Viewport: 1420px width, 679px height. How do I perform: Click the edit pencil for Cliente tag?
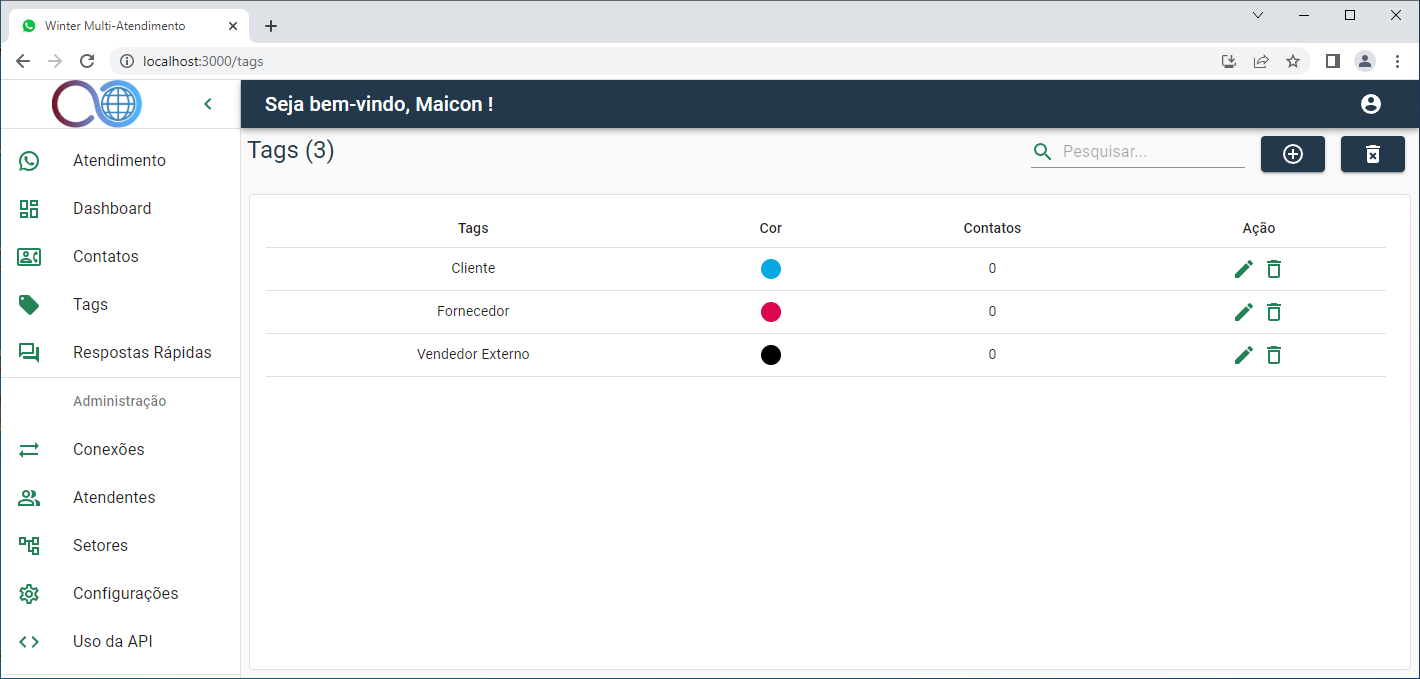pyautogui.click(x=1243, y=269)
